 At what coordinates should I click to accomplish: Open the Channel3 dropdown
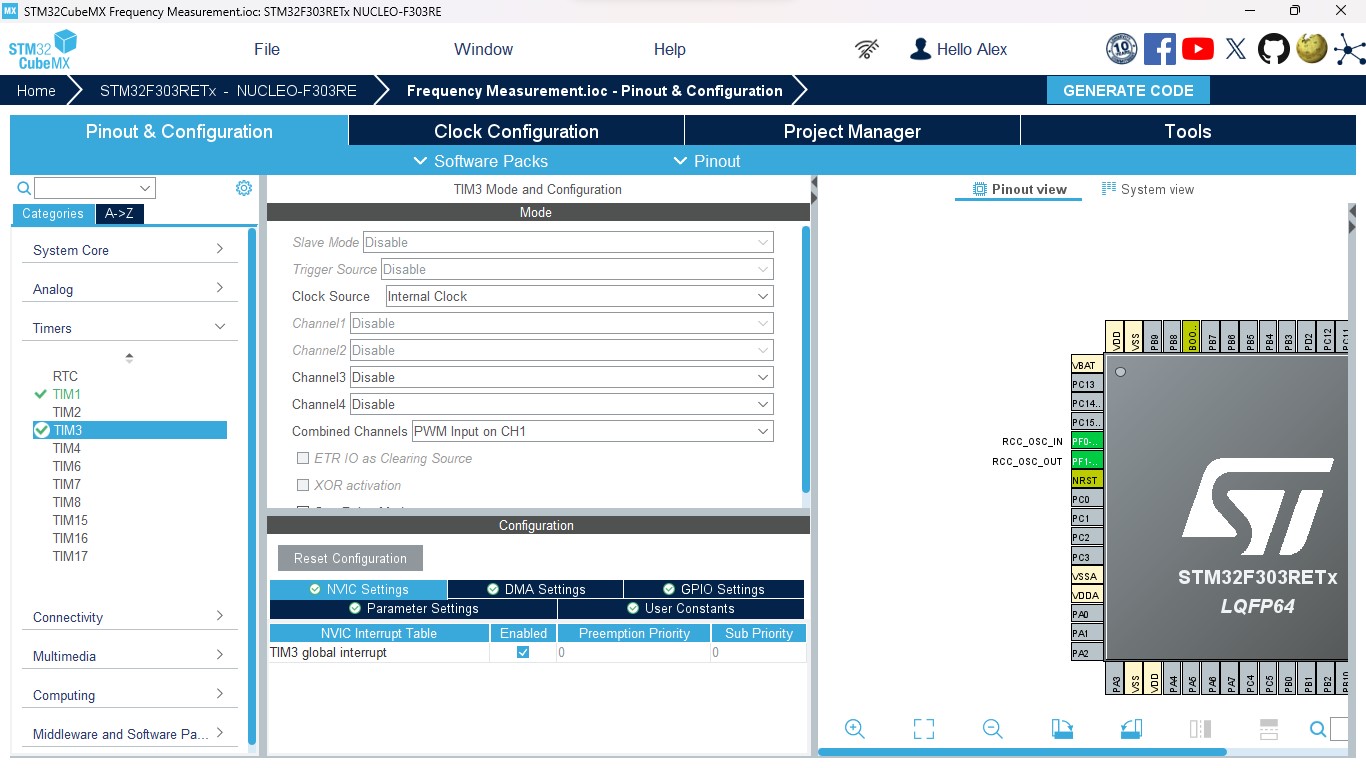[561, 377]
